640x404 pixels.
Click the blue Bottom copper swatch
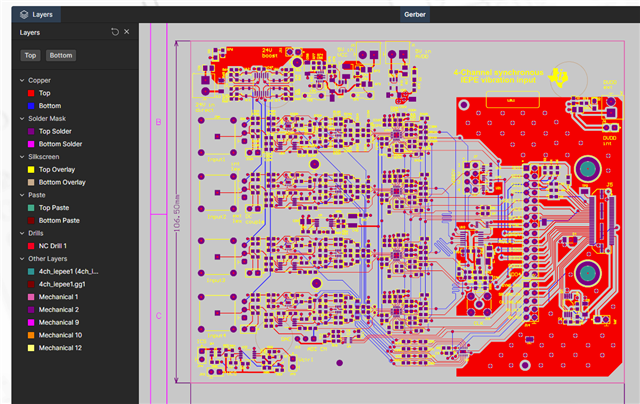coord(31,106)
